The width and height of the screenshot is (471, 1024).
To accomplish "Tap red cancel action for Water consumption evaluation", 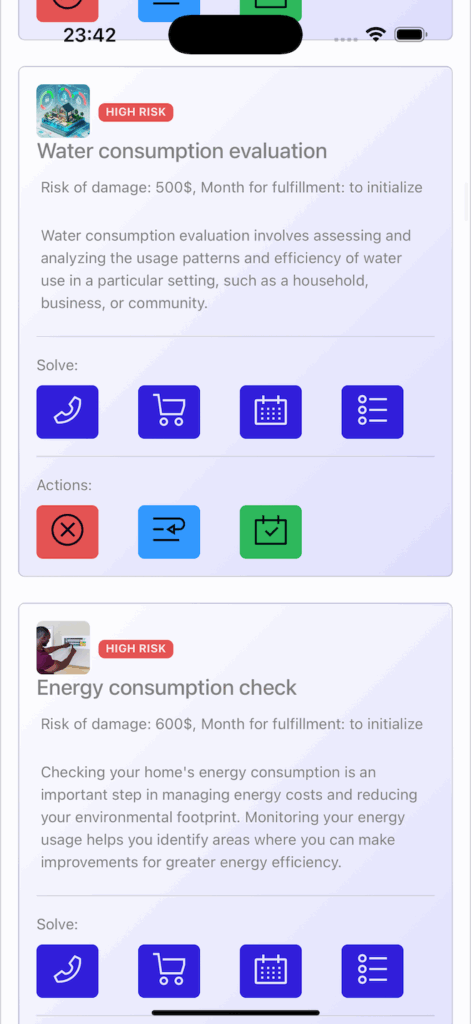I will [67, 532].
